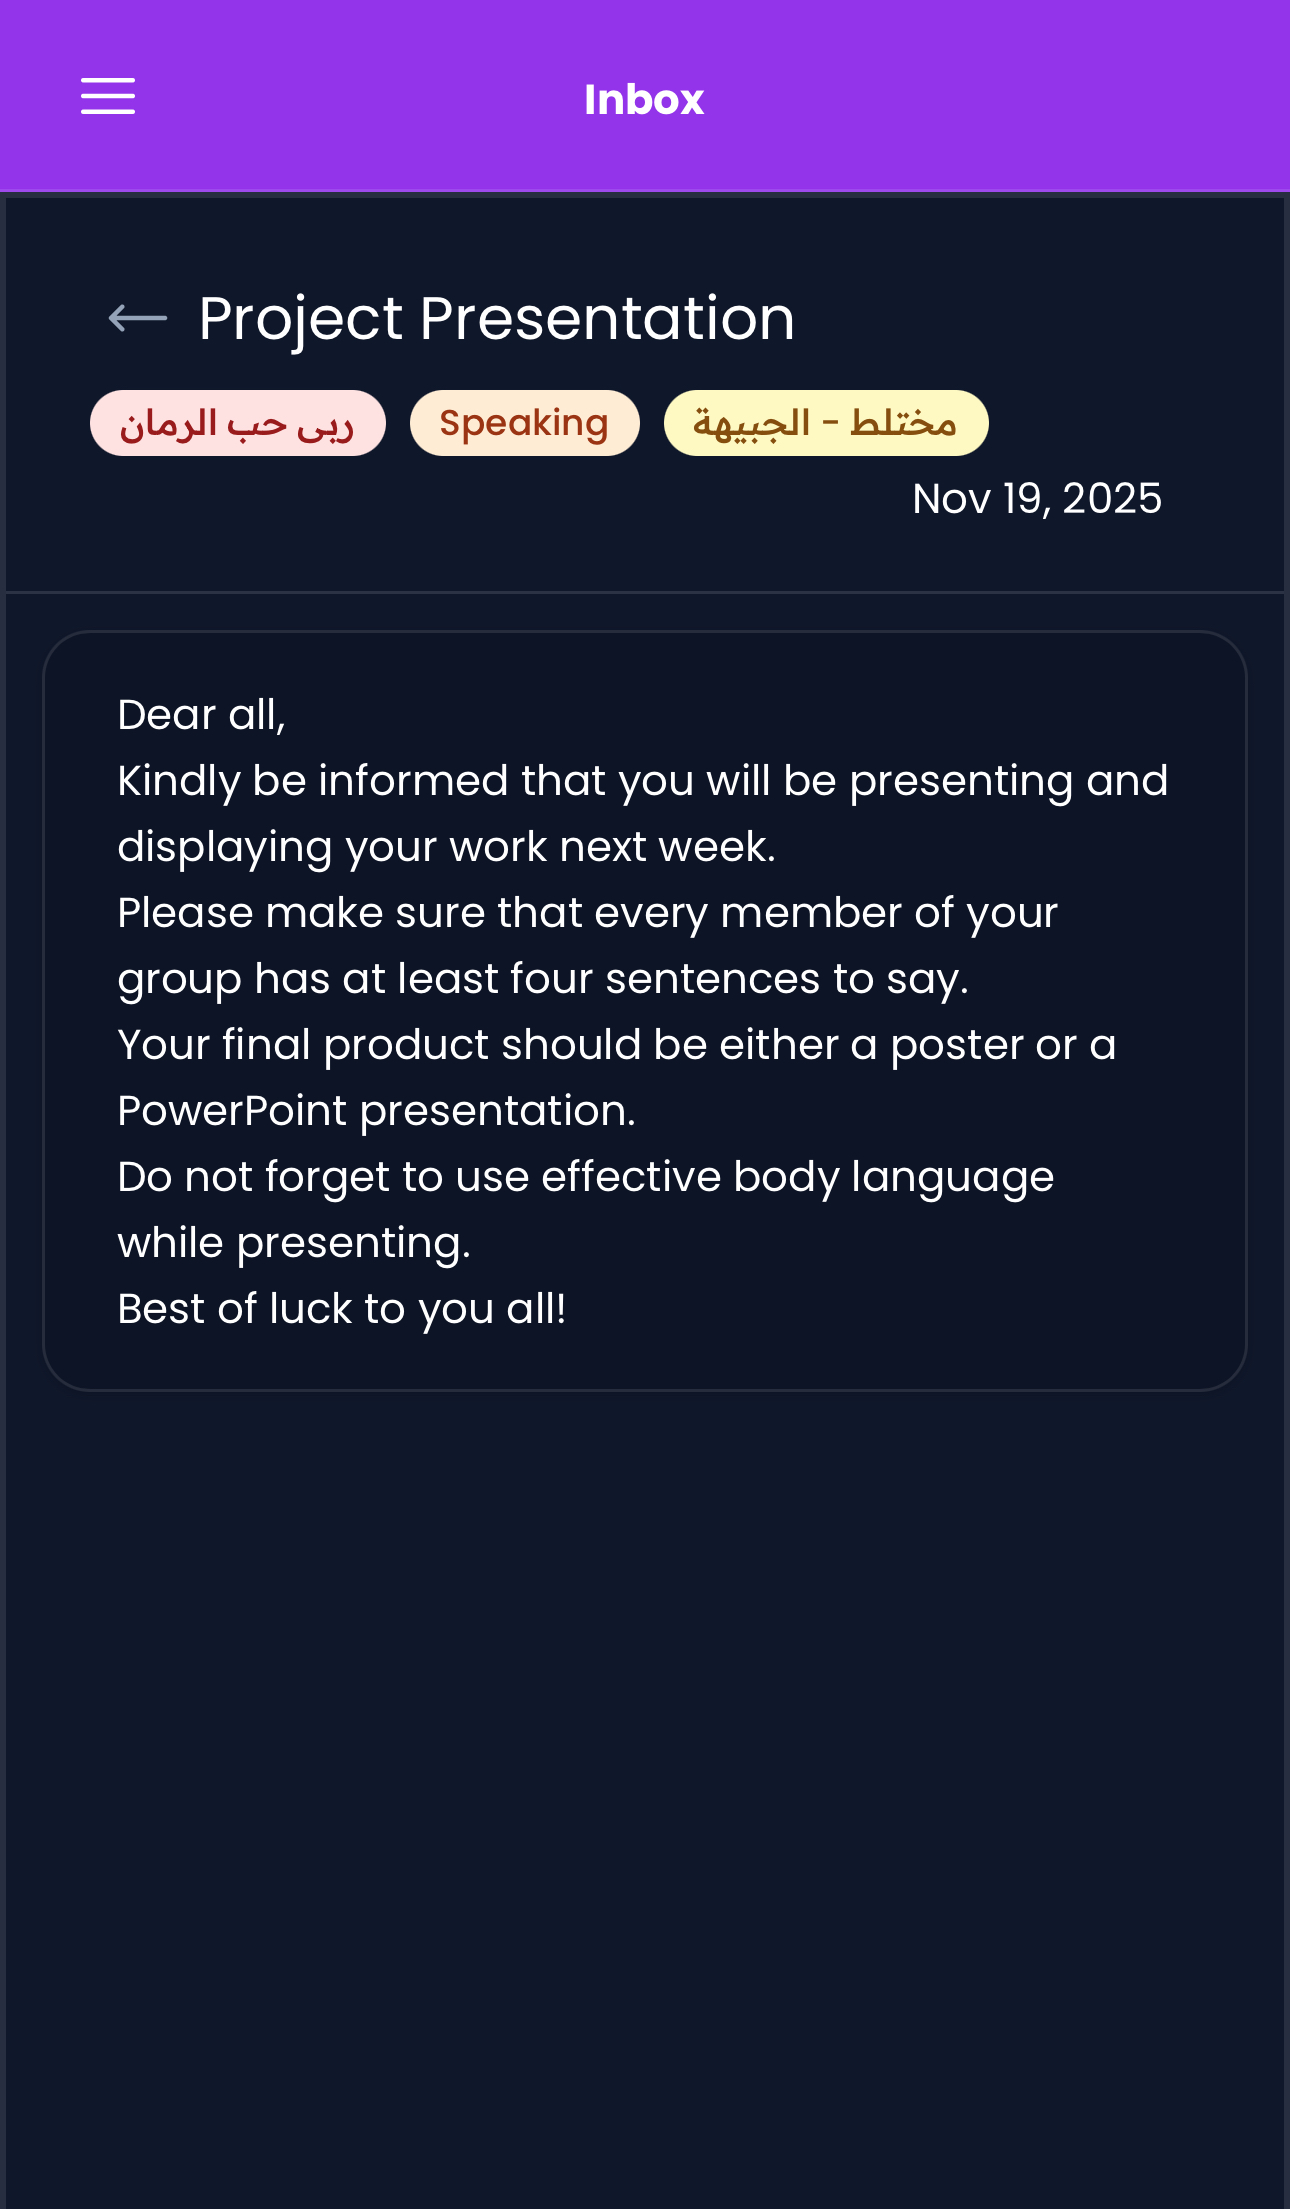Click the "while presenting." line
Viewport: 1290px width, 2209px height.
[293, 1243]
